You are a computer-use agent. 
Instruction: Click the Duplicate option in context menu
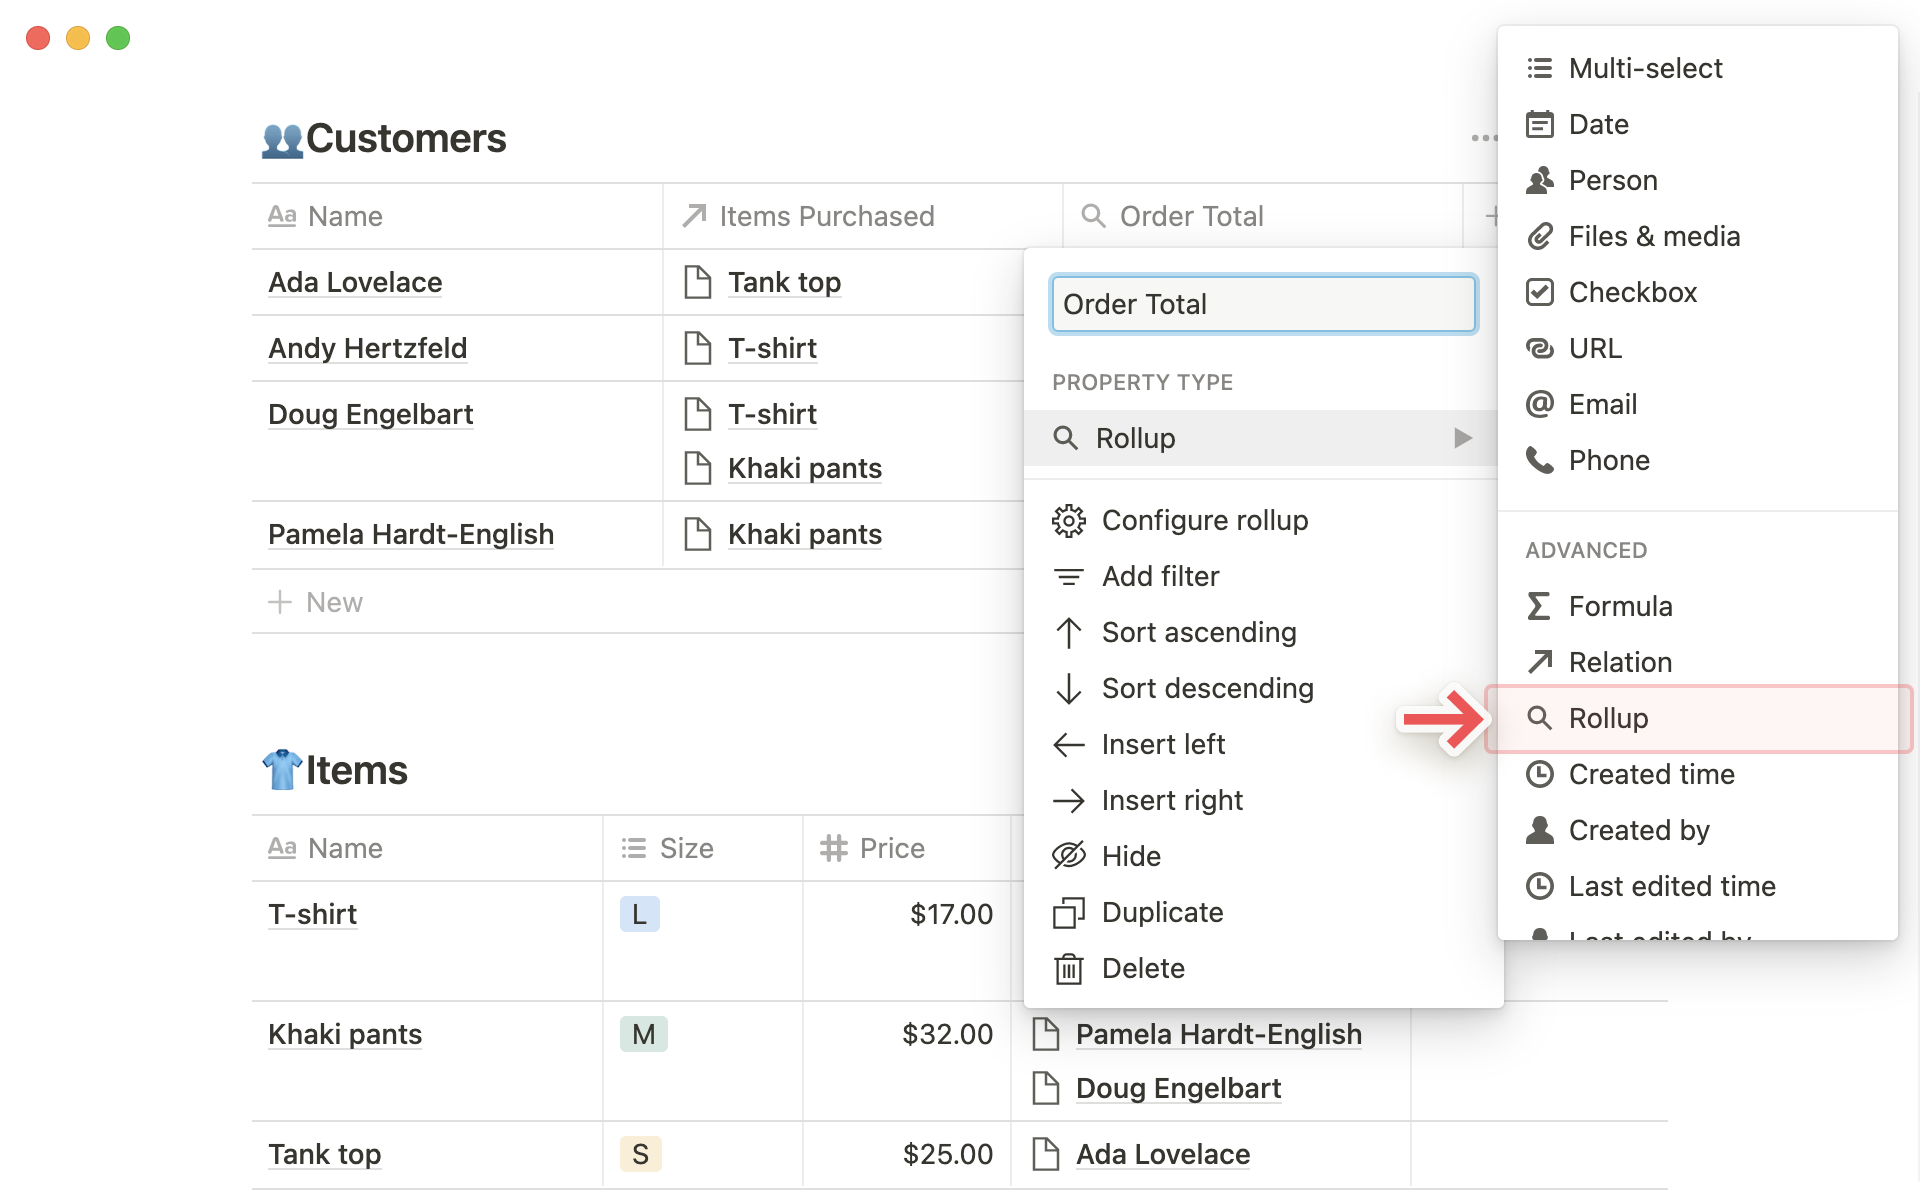(1161, 911)
